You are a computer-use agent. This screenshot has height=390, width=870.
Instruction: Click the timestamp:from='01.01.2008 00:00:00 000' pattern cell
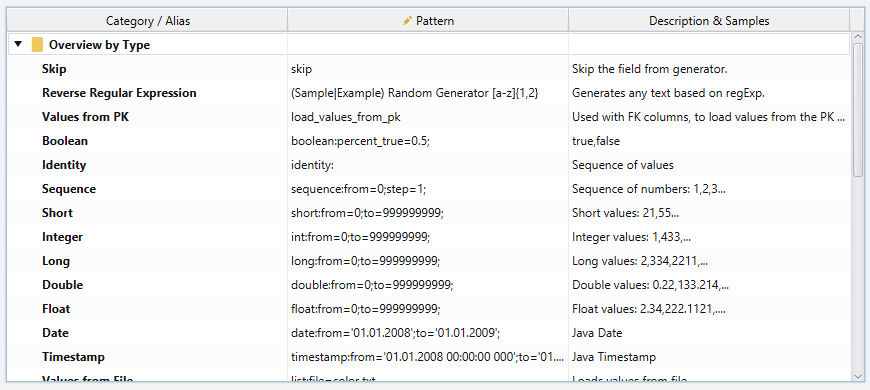(x=428, y=356)
